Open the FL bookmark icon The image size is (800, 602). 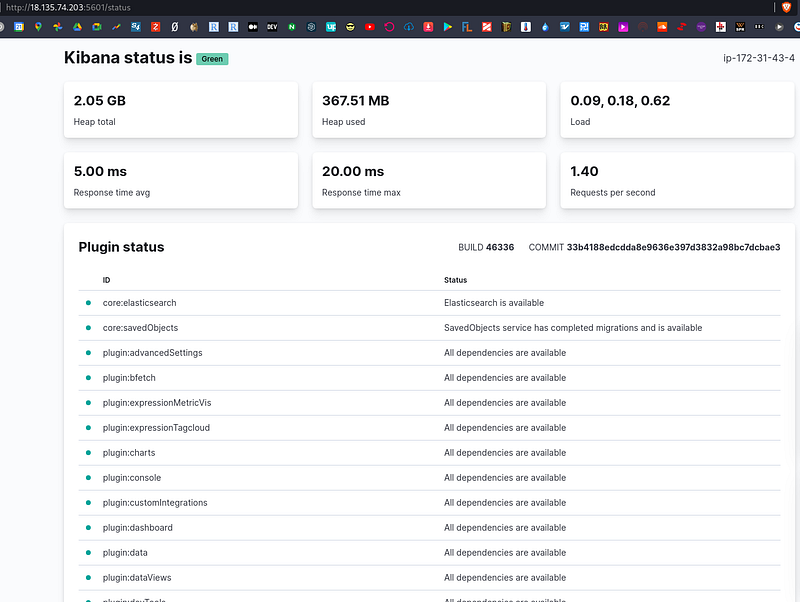coord(467,27)
